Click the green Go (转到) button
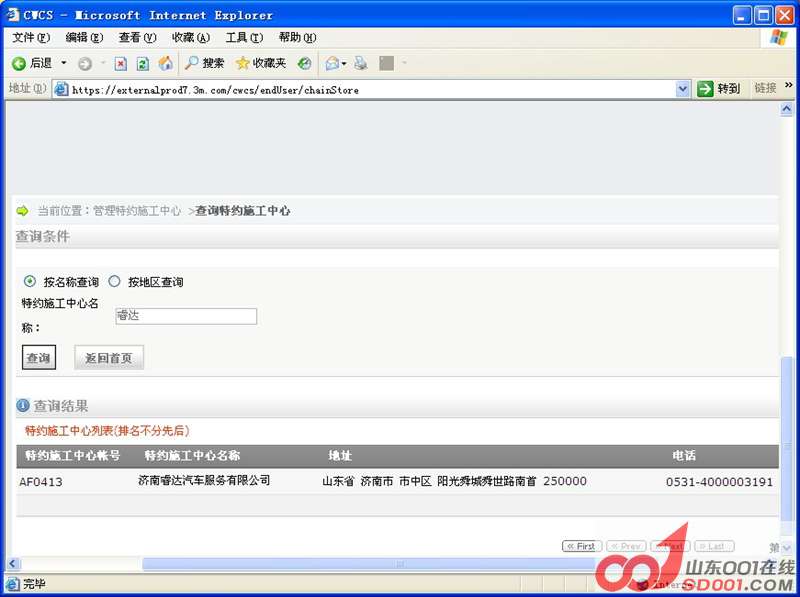The width and height of the screenshot is (800, 597). [718, 89]
